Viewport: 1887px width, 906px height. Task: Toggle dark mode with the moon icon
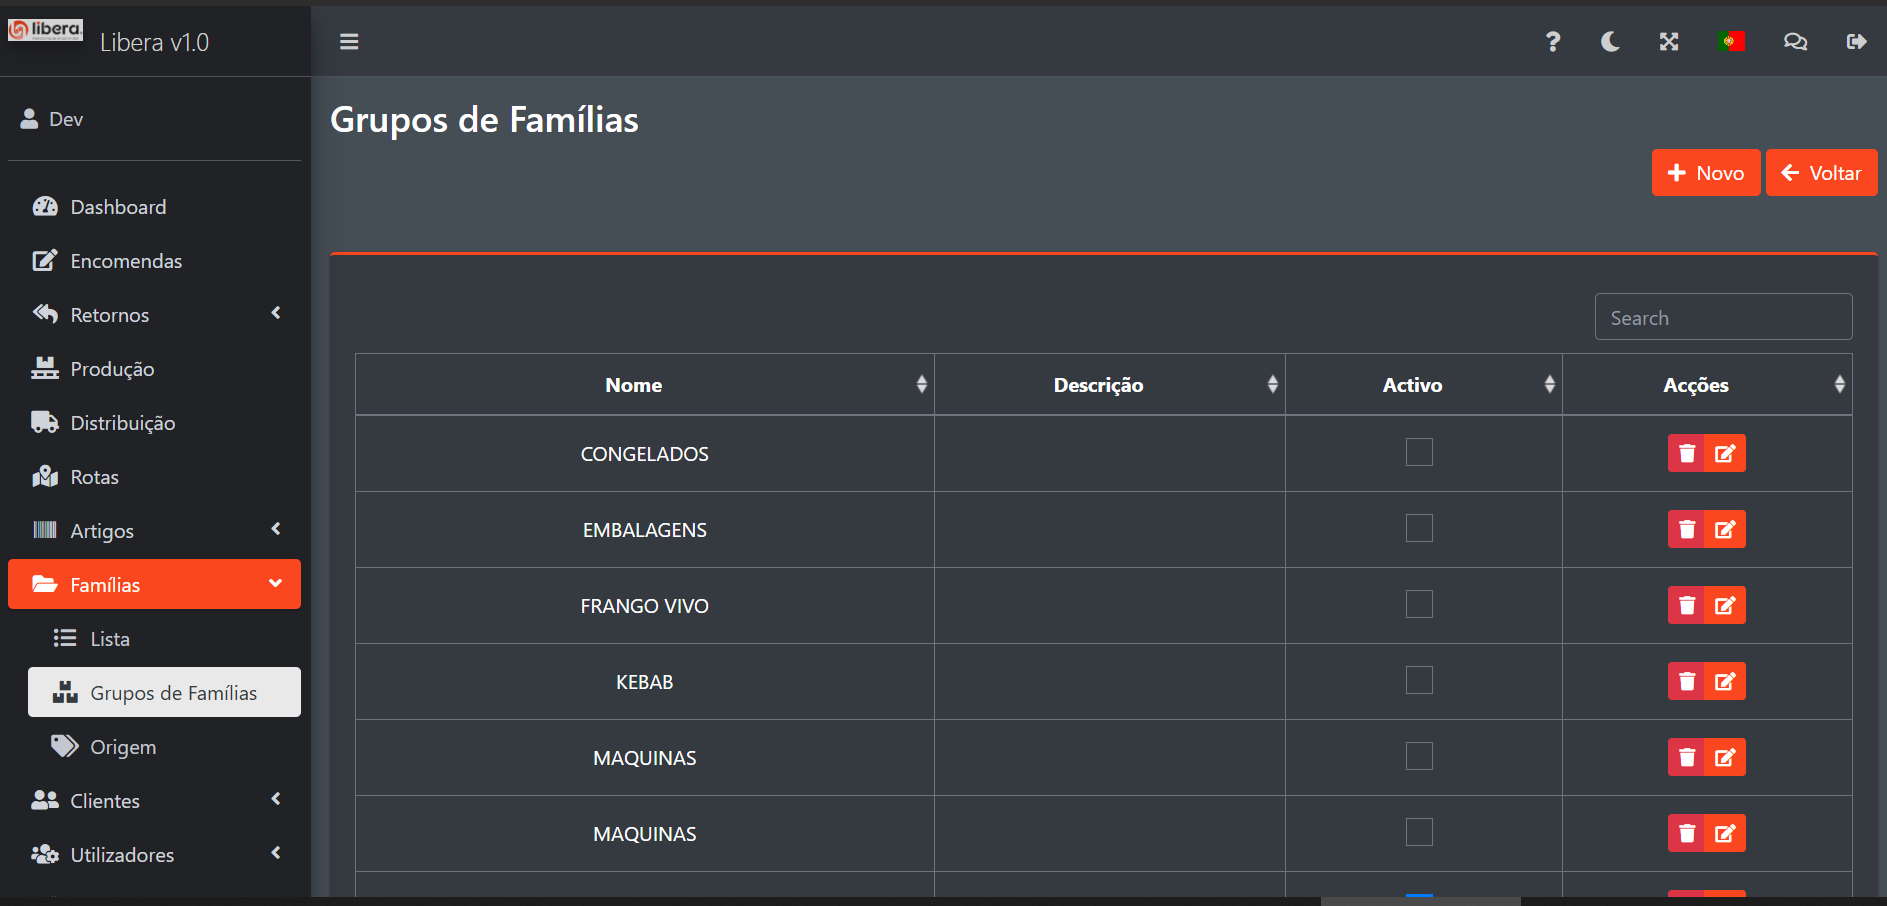coord(1610,42)
